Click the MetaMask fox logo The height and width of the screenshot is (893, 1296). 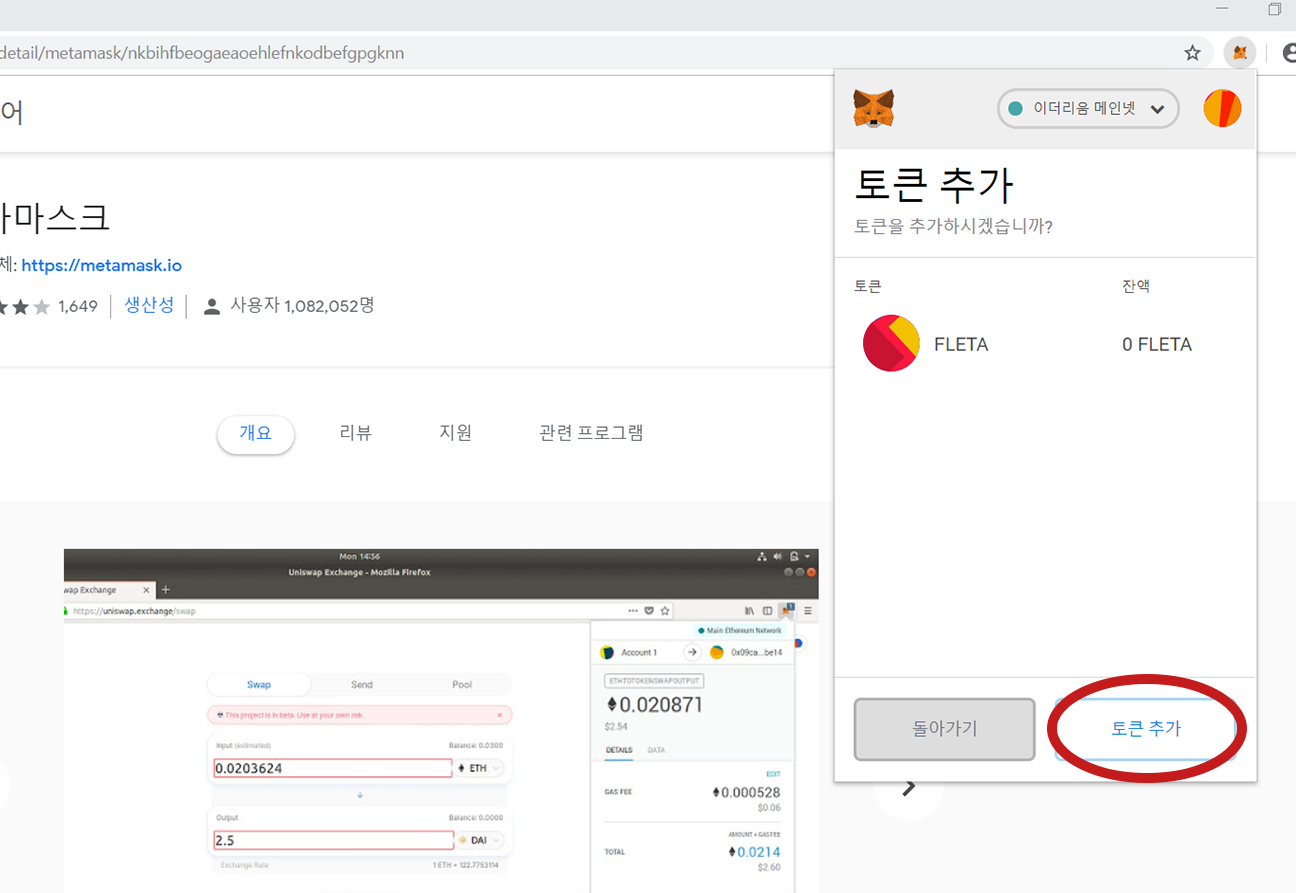[x=872, y=107]
